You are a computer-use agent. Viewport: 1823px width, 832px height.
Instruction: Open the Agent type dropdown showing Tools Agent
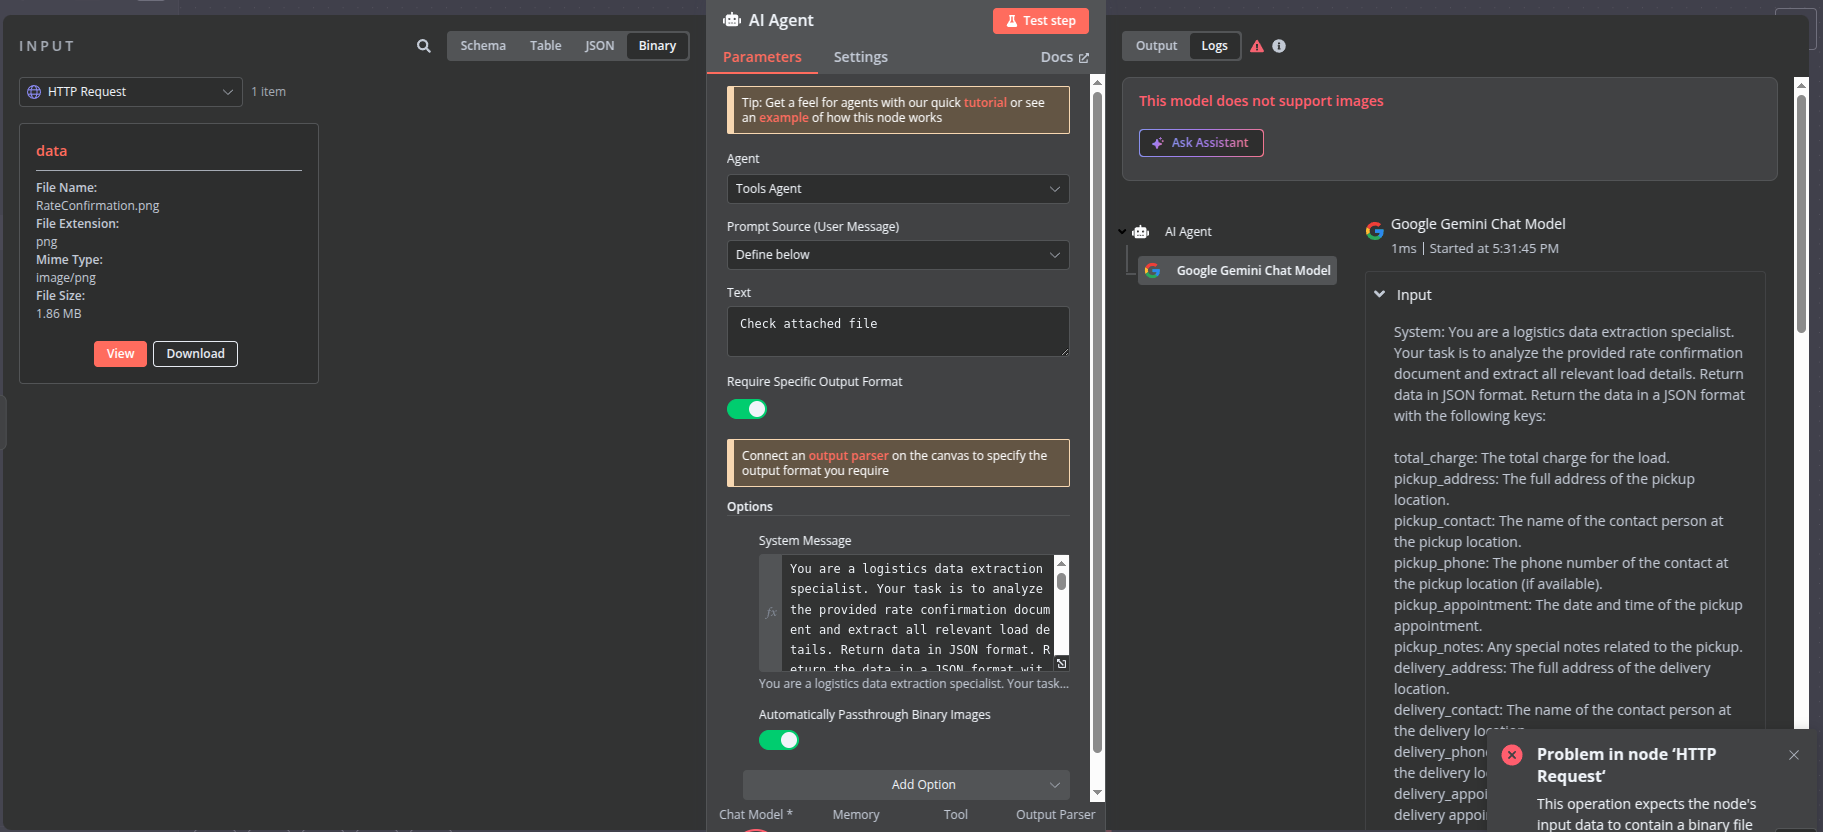898,189
